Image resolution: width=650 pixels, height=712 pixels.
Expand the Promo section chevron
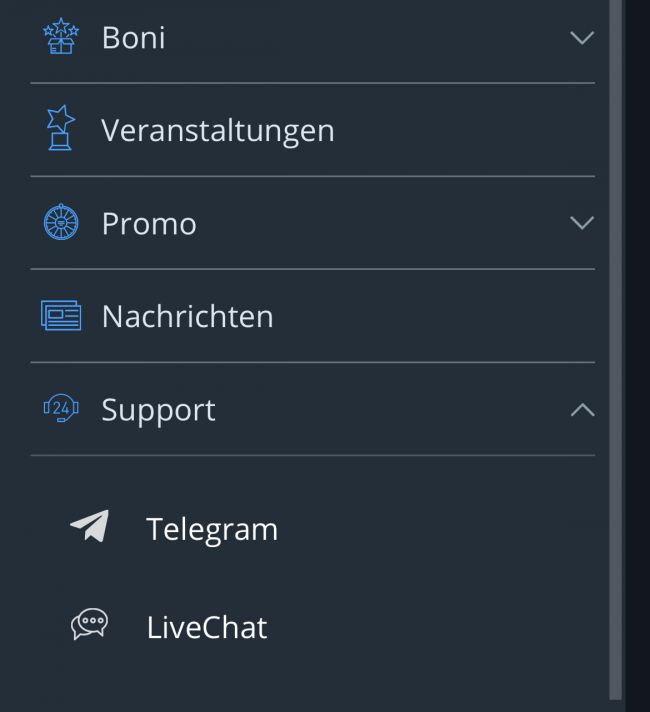pyautogui.click(x=582, y=222)
